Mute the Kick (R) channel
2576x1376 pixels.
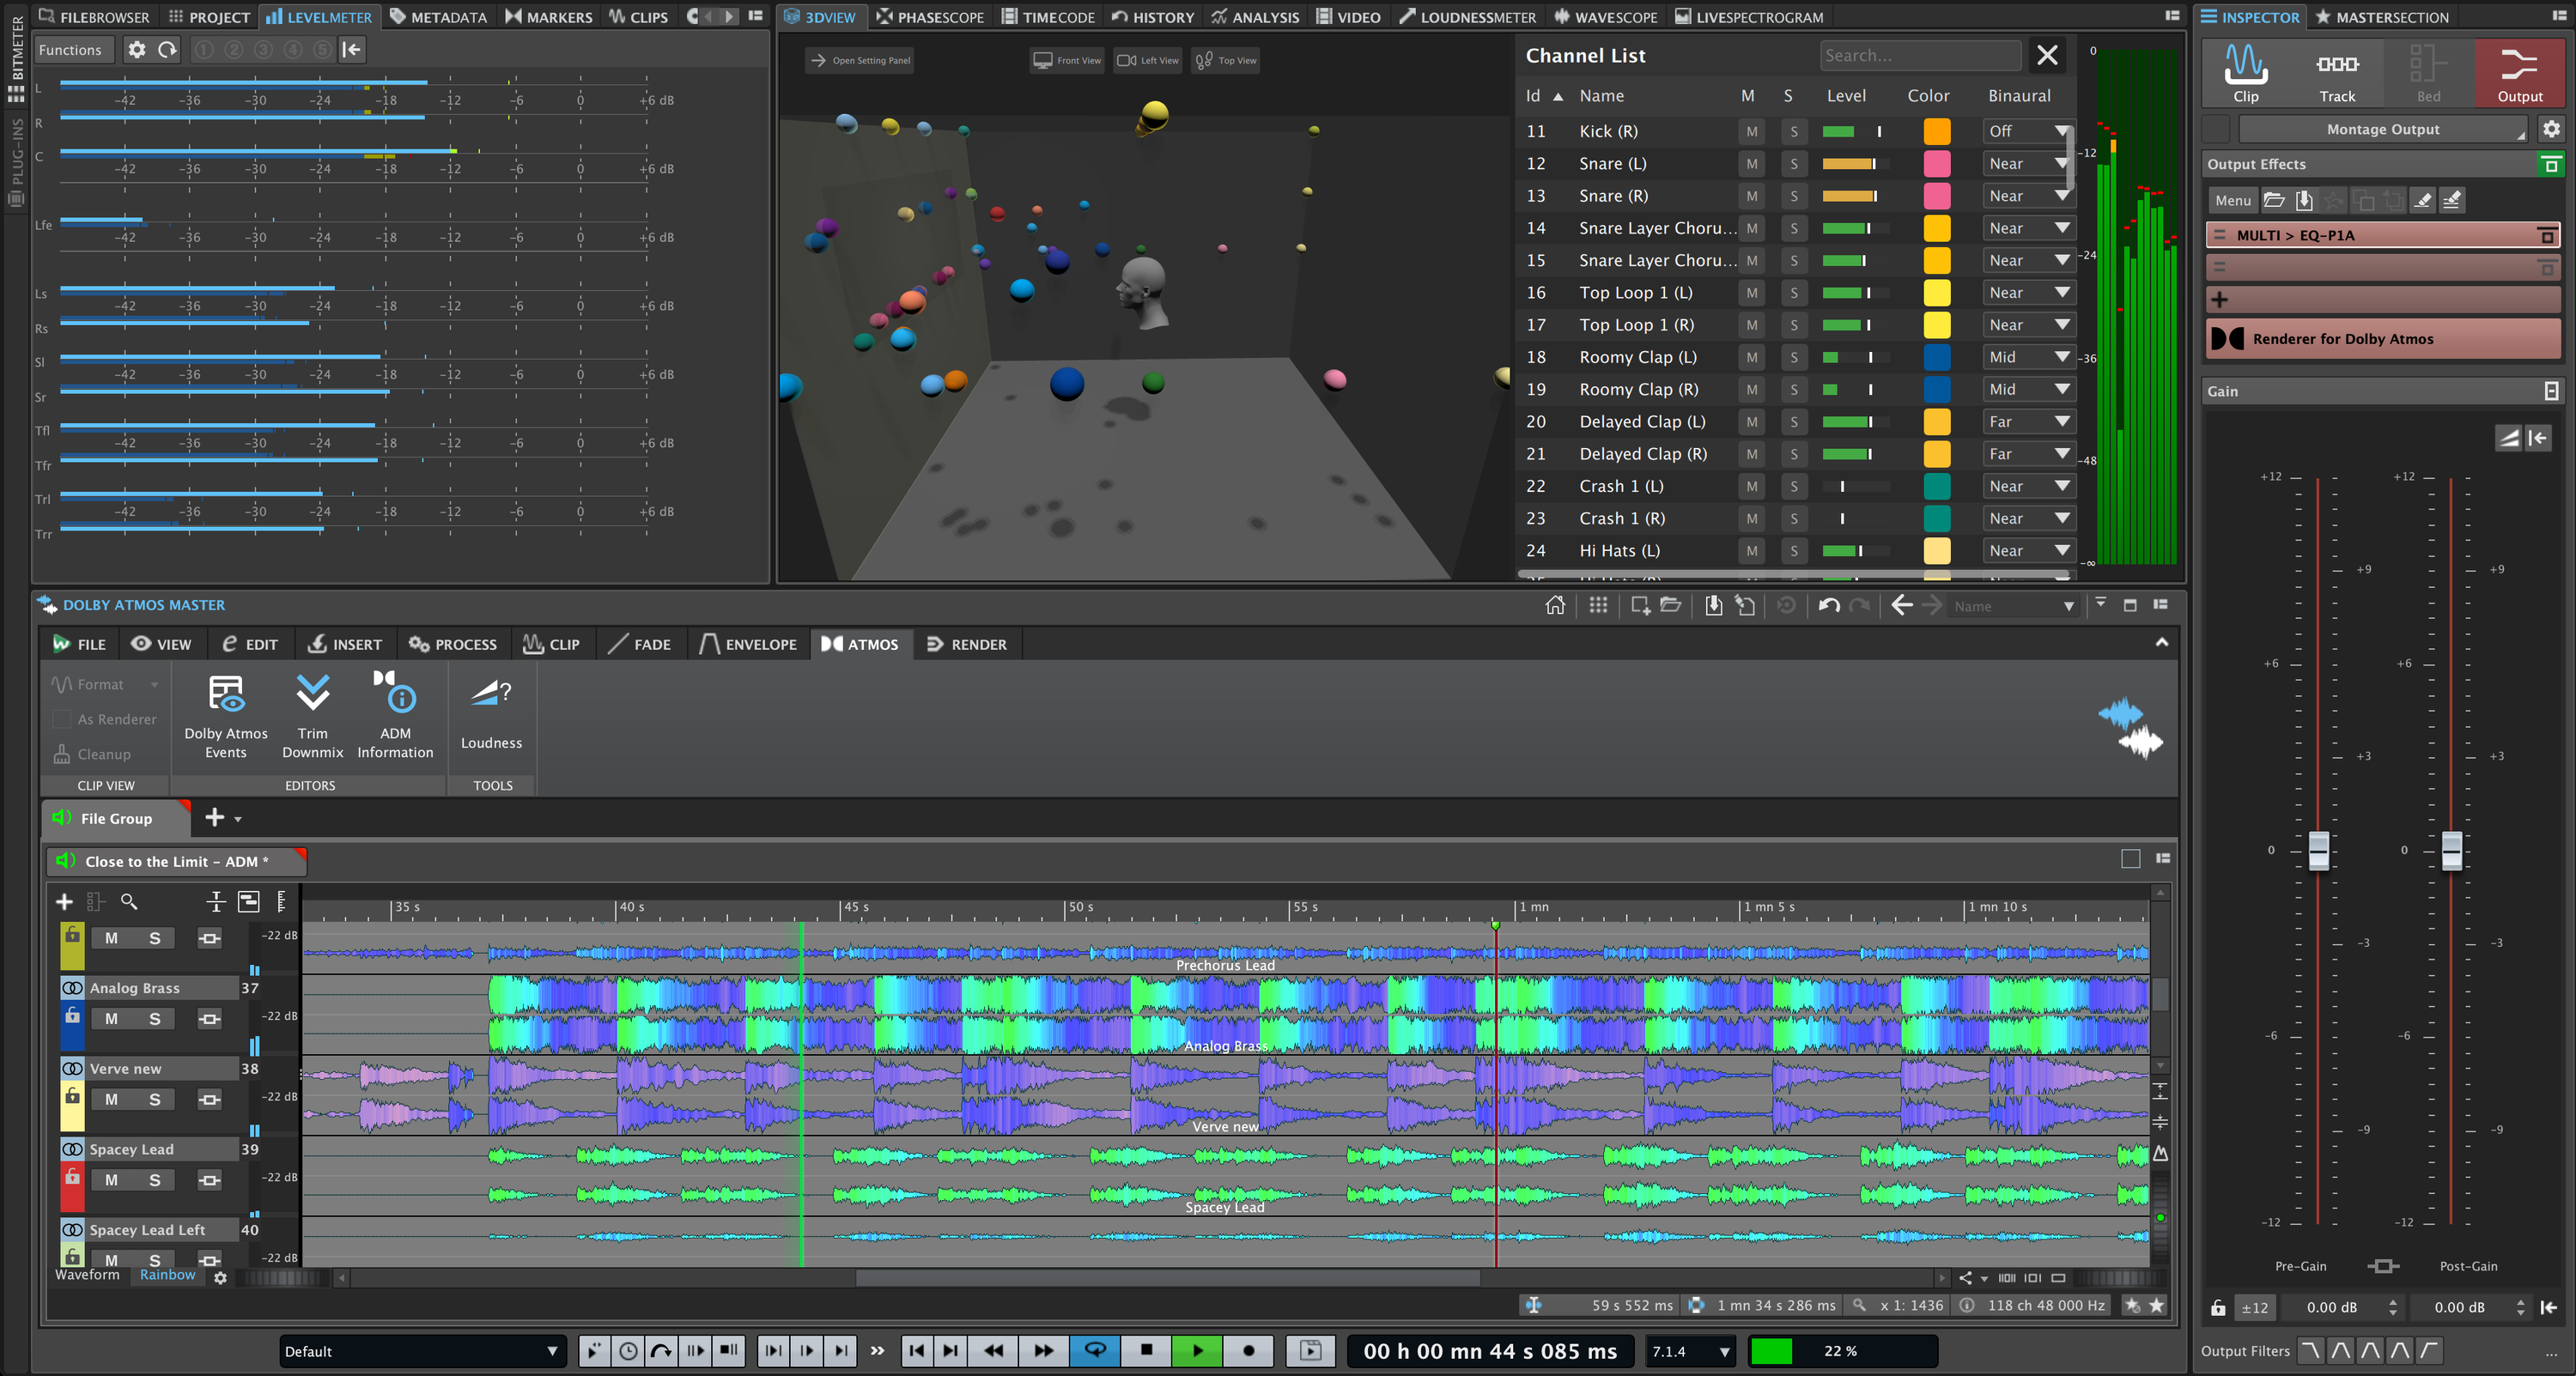point(1751,131)
